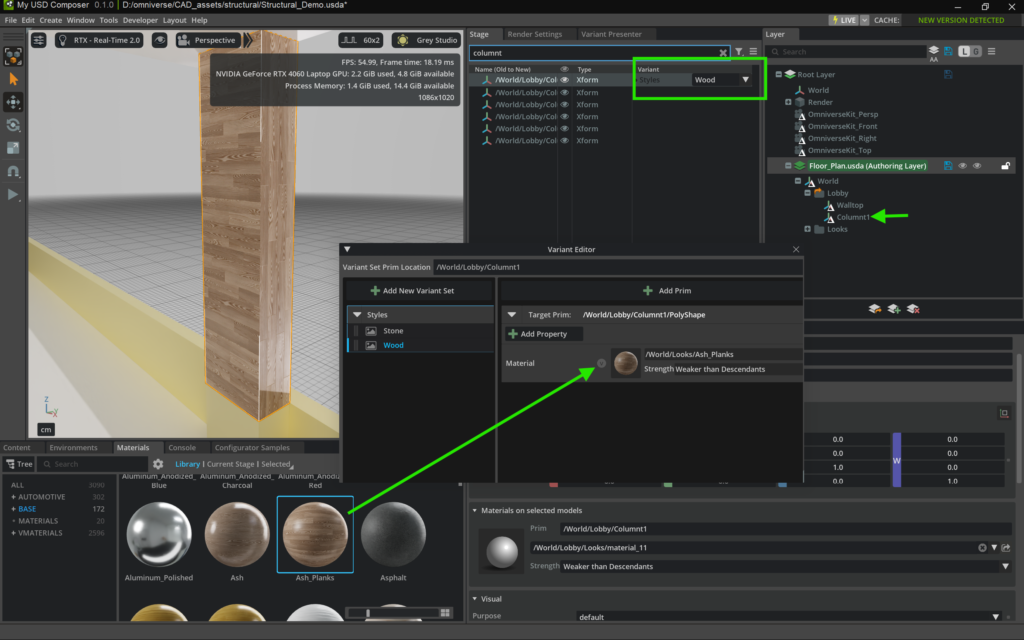Image resolution: width=1024 pixels, height=640 pixels.
Task: Open viewport settings sliders icon
Action: pos(39,40)
